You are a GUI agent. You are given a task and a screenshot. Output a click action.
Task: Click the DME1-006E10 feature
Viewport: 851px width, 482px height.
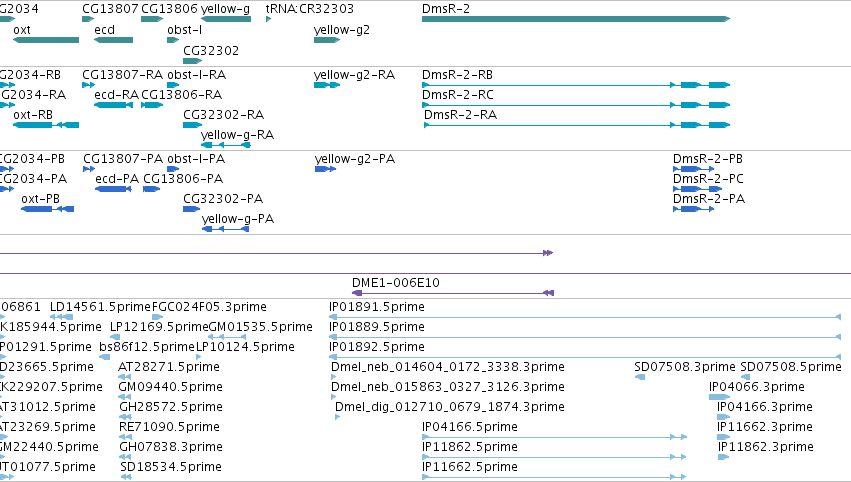click(453, 293)
